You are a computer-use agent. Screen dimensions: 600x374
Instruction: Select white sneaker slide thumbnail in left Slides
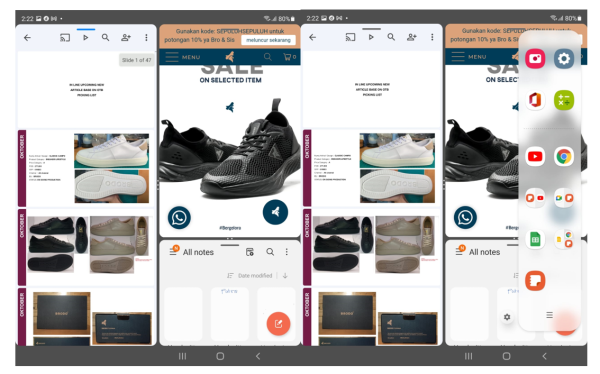click(86, 168)
